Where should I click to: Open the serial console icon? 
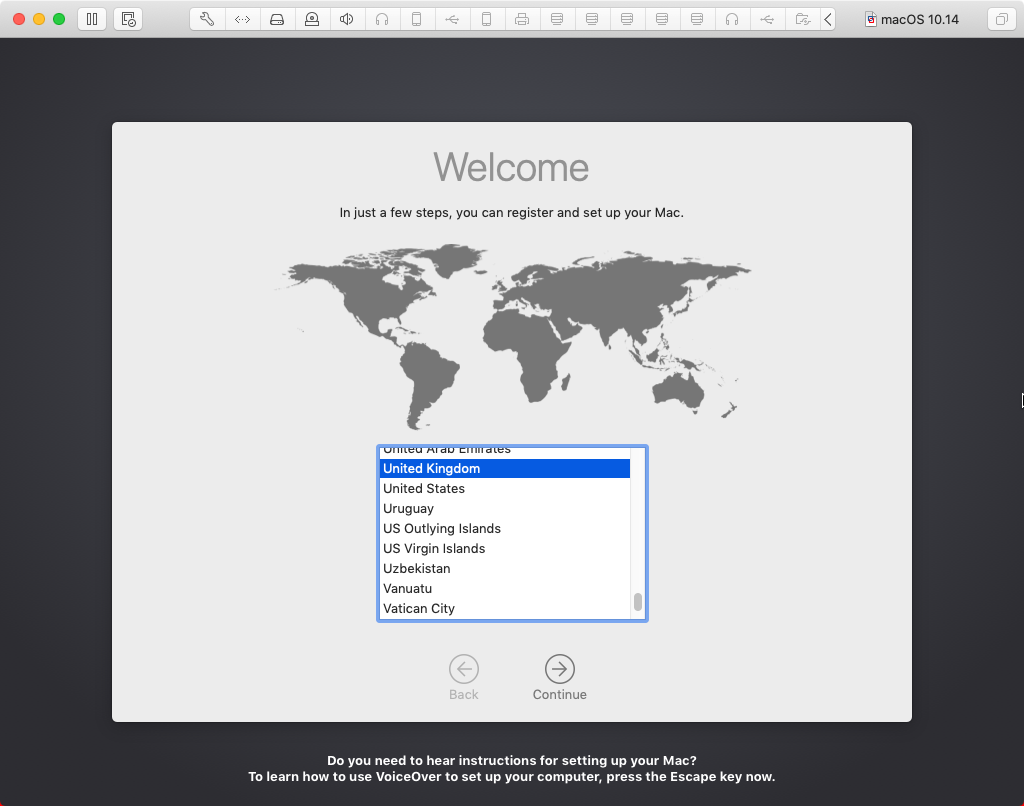[x=242, y=19]
